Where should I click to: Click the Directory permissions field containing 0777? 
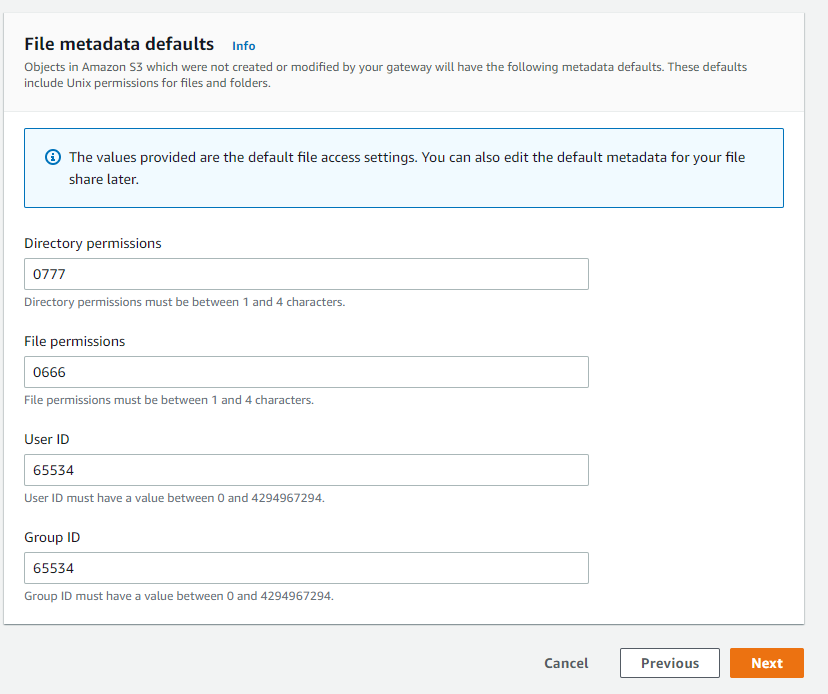[x=306, y=274]
